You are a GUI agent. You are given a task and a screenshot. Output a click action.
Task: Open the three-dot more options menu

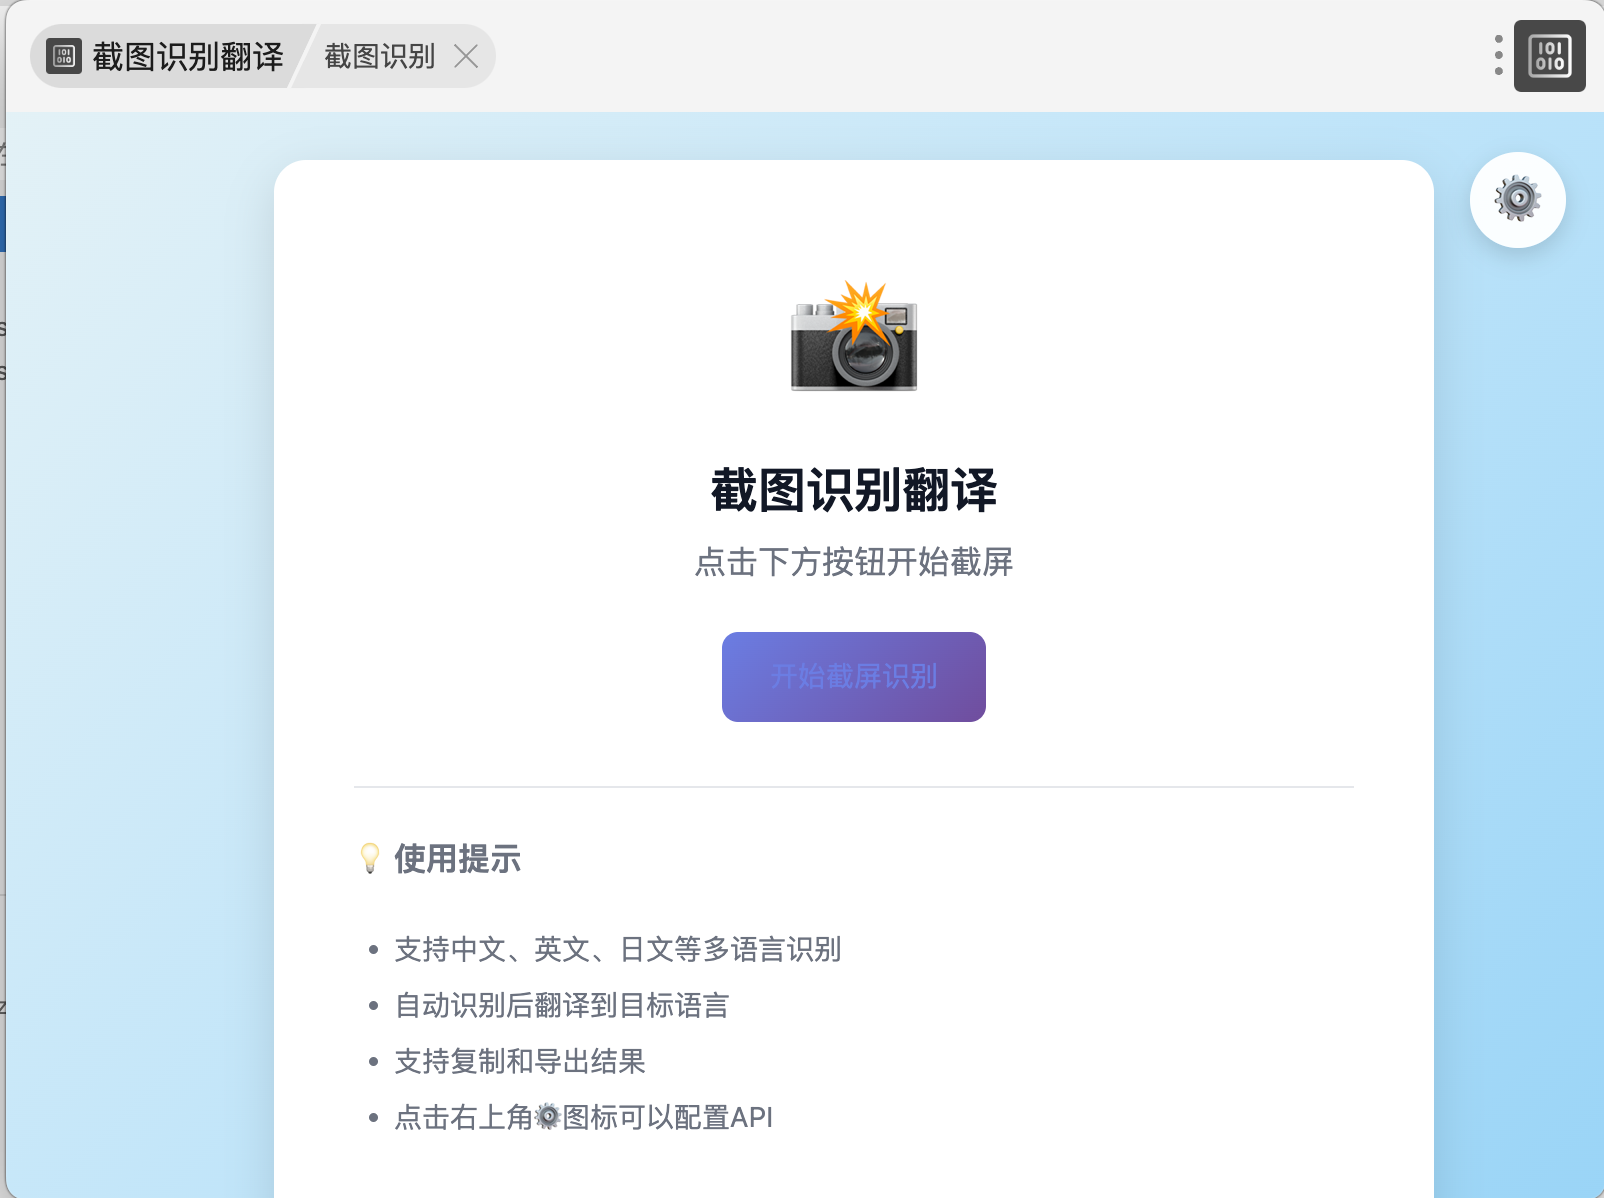(1498, 55)
